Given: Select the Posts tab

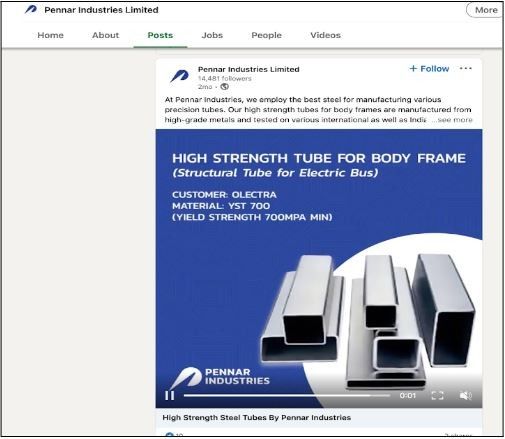Looking at the screenshot, I should click(160, 35).
